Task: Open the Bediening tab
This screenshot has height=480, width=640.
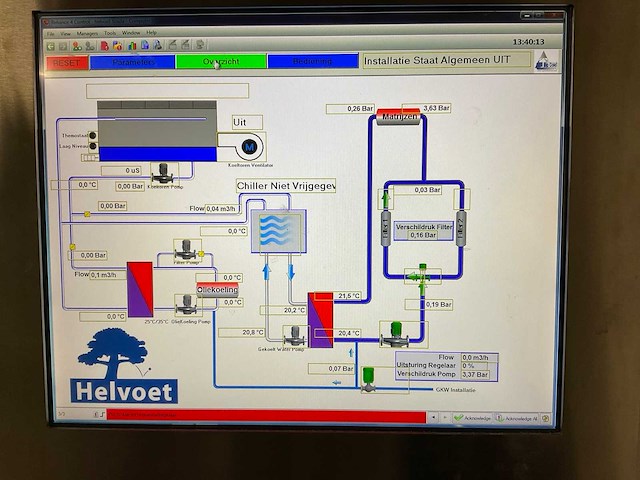Action: [x=312, y=62]
